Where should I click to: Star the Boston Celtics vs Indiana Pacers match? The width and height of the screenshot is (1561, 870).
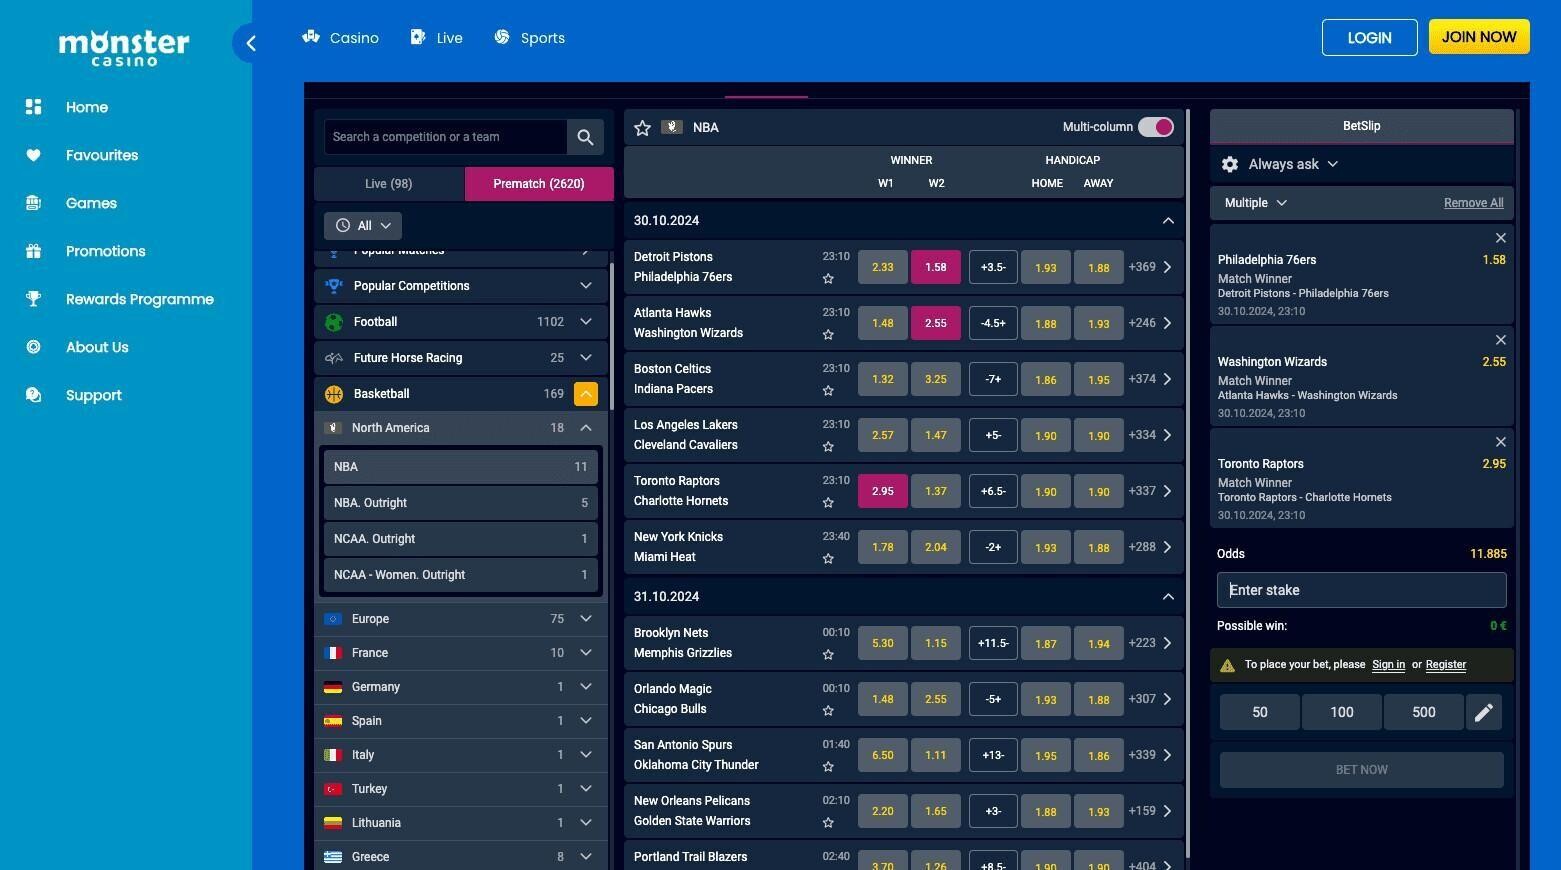828,391
